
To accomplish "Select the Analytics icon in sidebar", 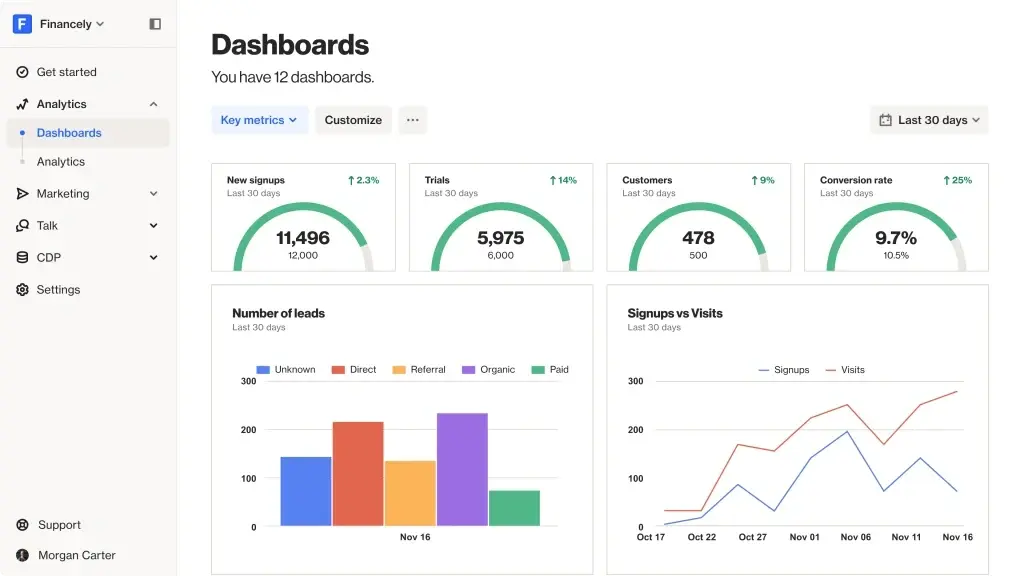I will point(22,104).
